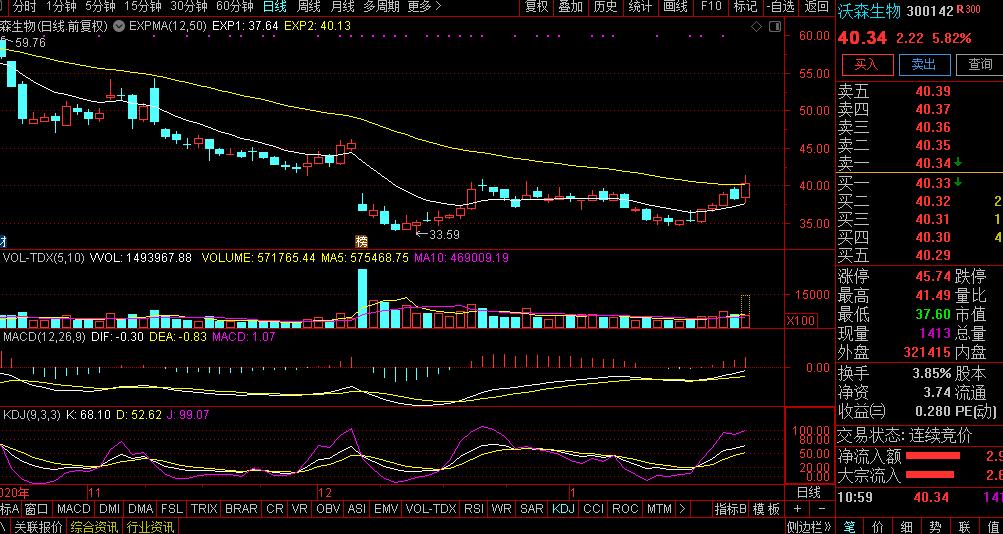Collapse the sidebar with 侧边栏»

pyautogui.click(x=807, y=527)
